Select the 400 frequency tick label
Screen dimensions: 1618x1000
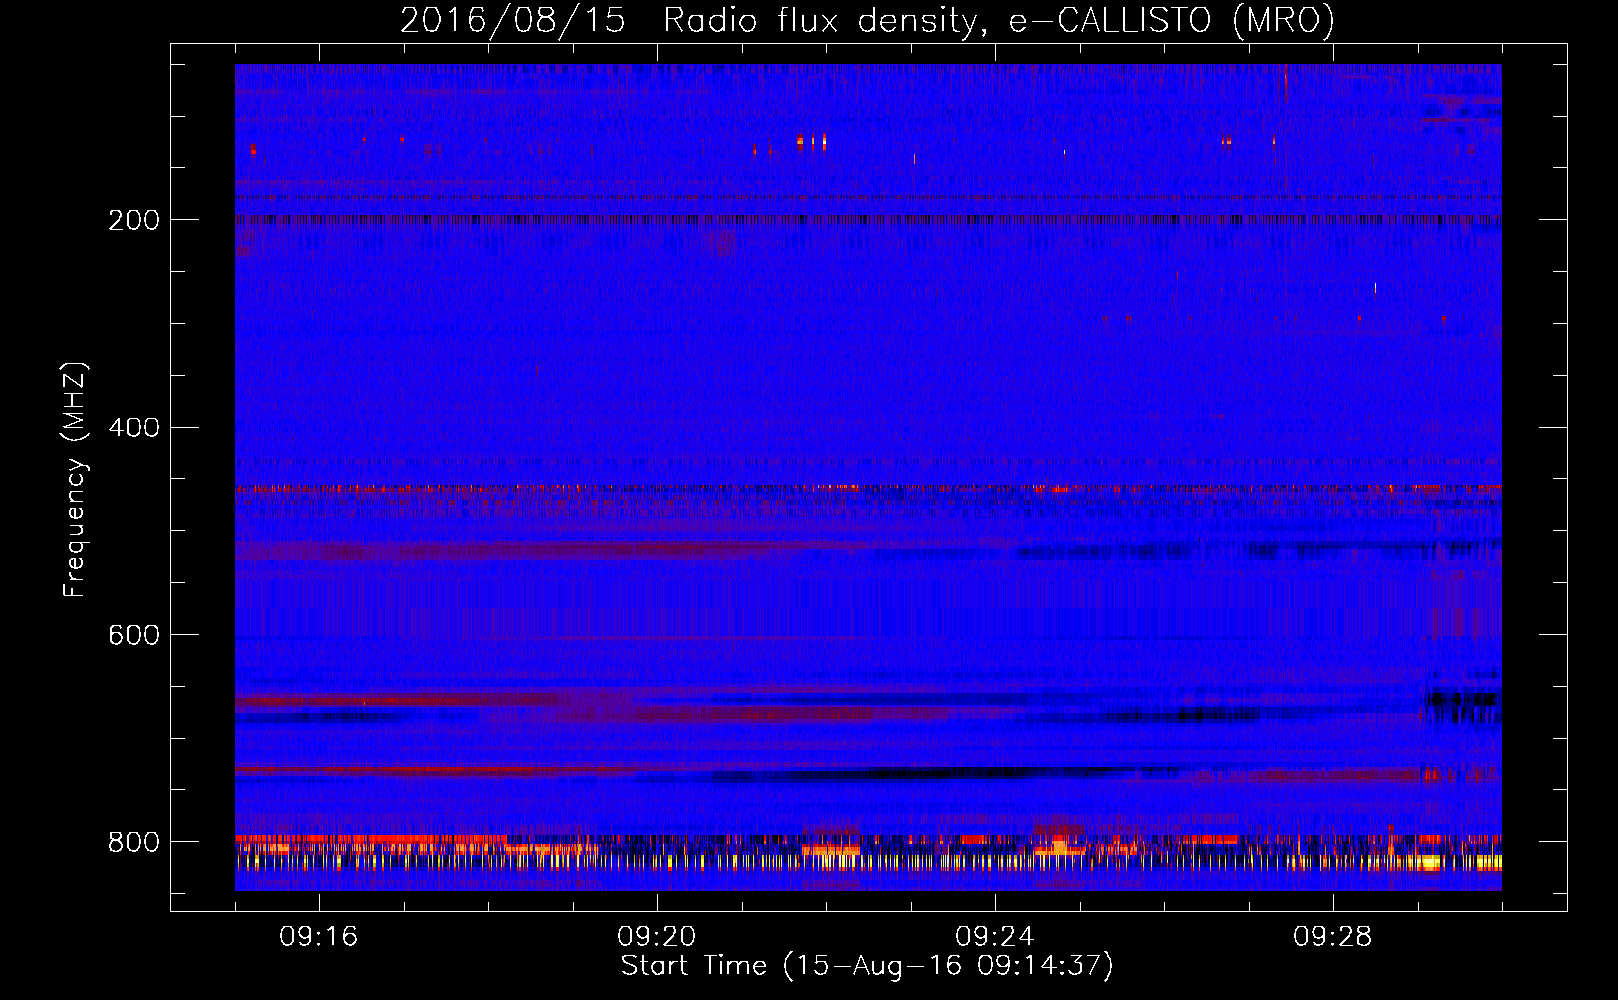[x=134, y=428]
